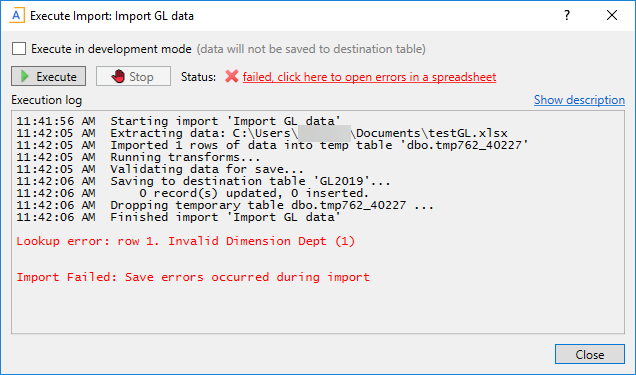Screen dimensions: 636x375
Task: Open the question mark help button
Action: point(567,15)
